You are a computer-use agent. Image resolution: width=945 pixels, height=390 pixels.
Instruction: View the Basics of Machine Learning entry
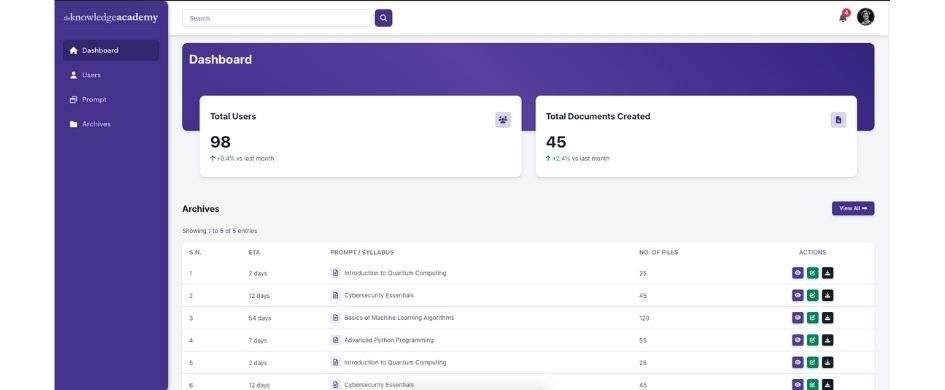(x=797, y=318)
